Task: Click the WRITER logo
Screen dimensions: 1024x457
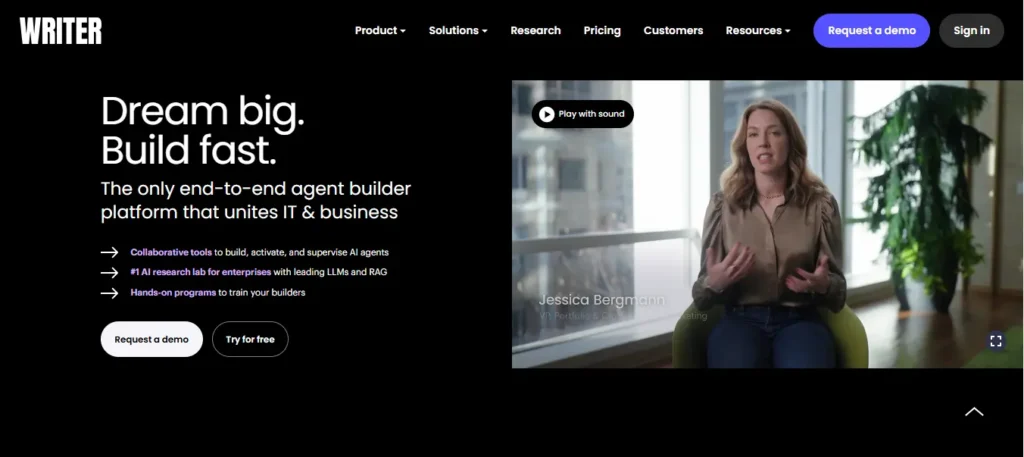Action: click(x=61, y=31)
